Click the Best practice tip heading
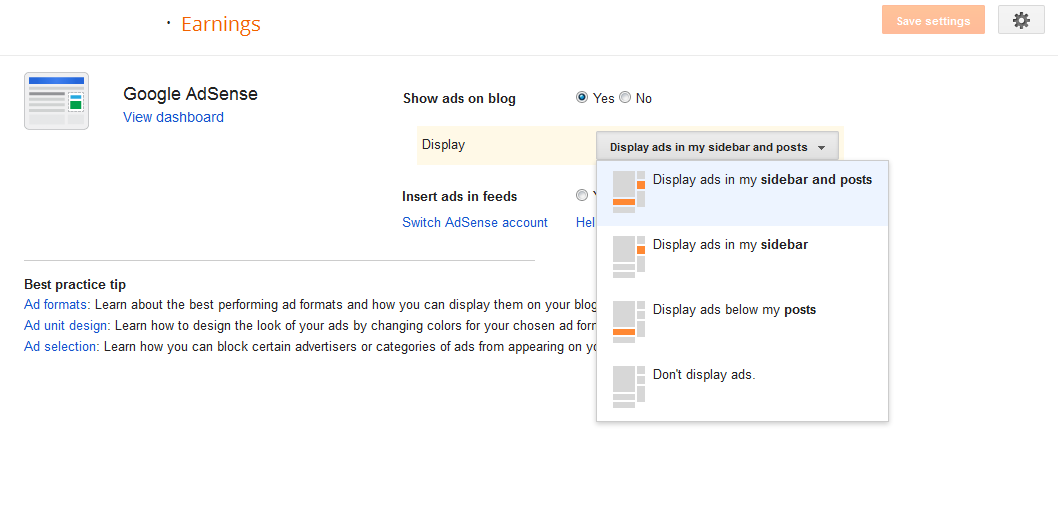This screenshot has height=531, width=1058. (x=75, y=284)
